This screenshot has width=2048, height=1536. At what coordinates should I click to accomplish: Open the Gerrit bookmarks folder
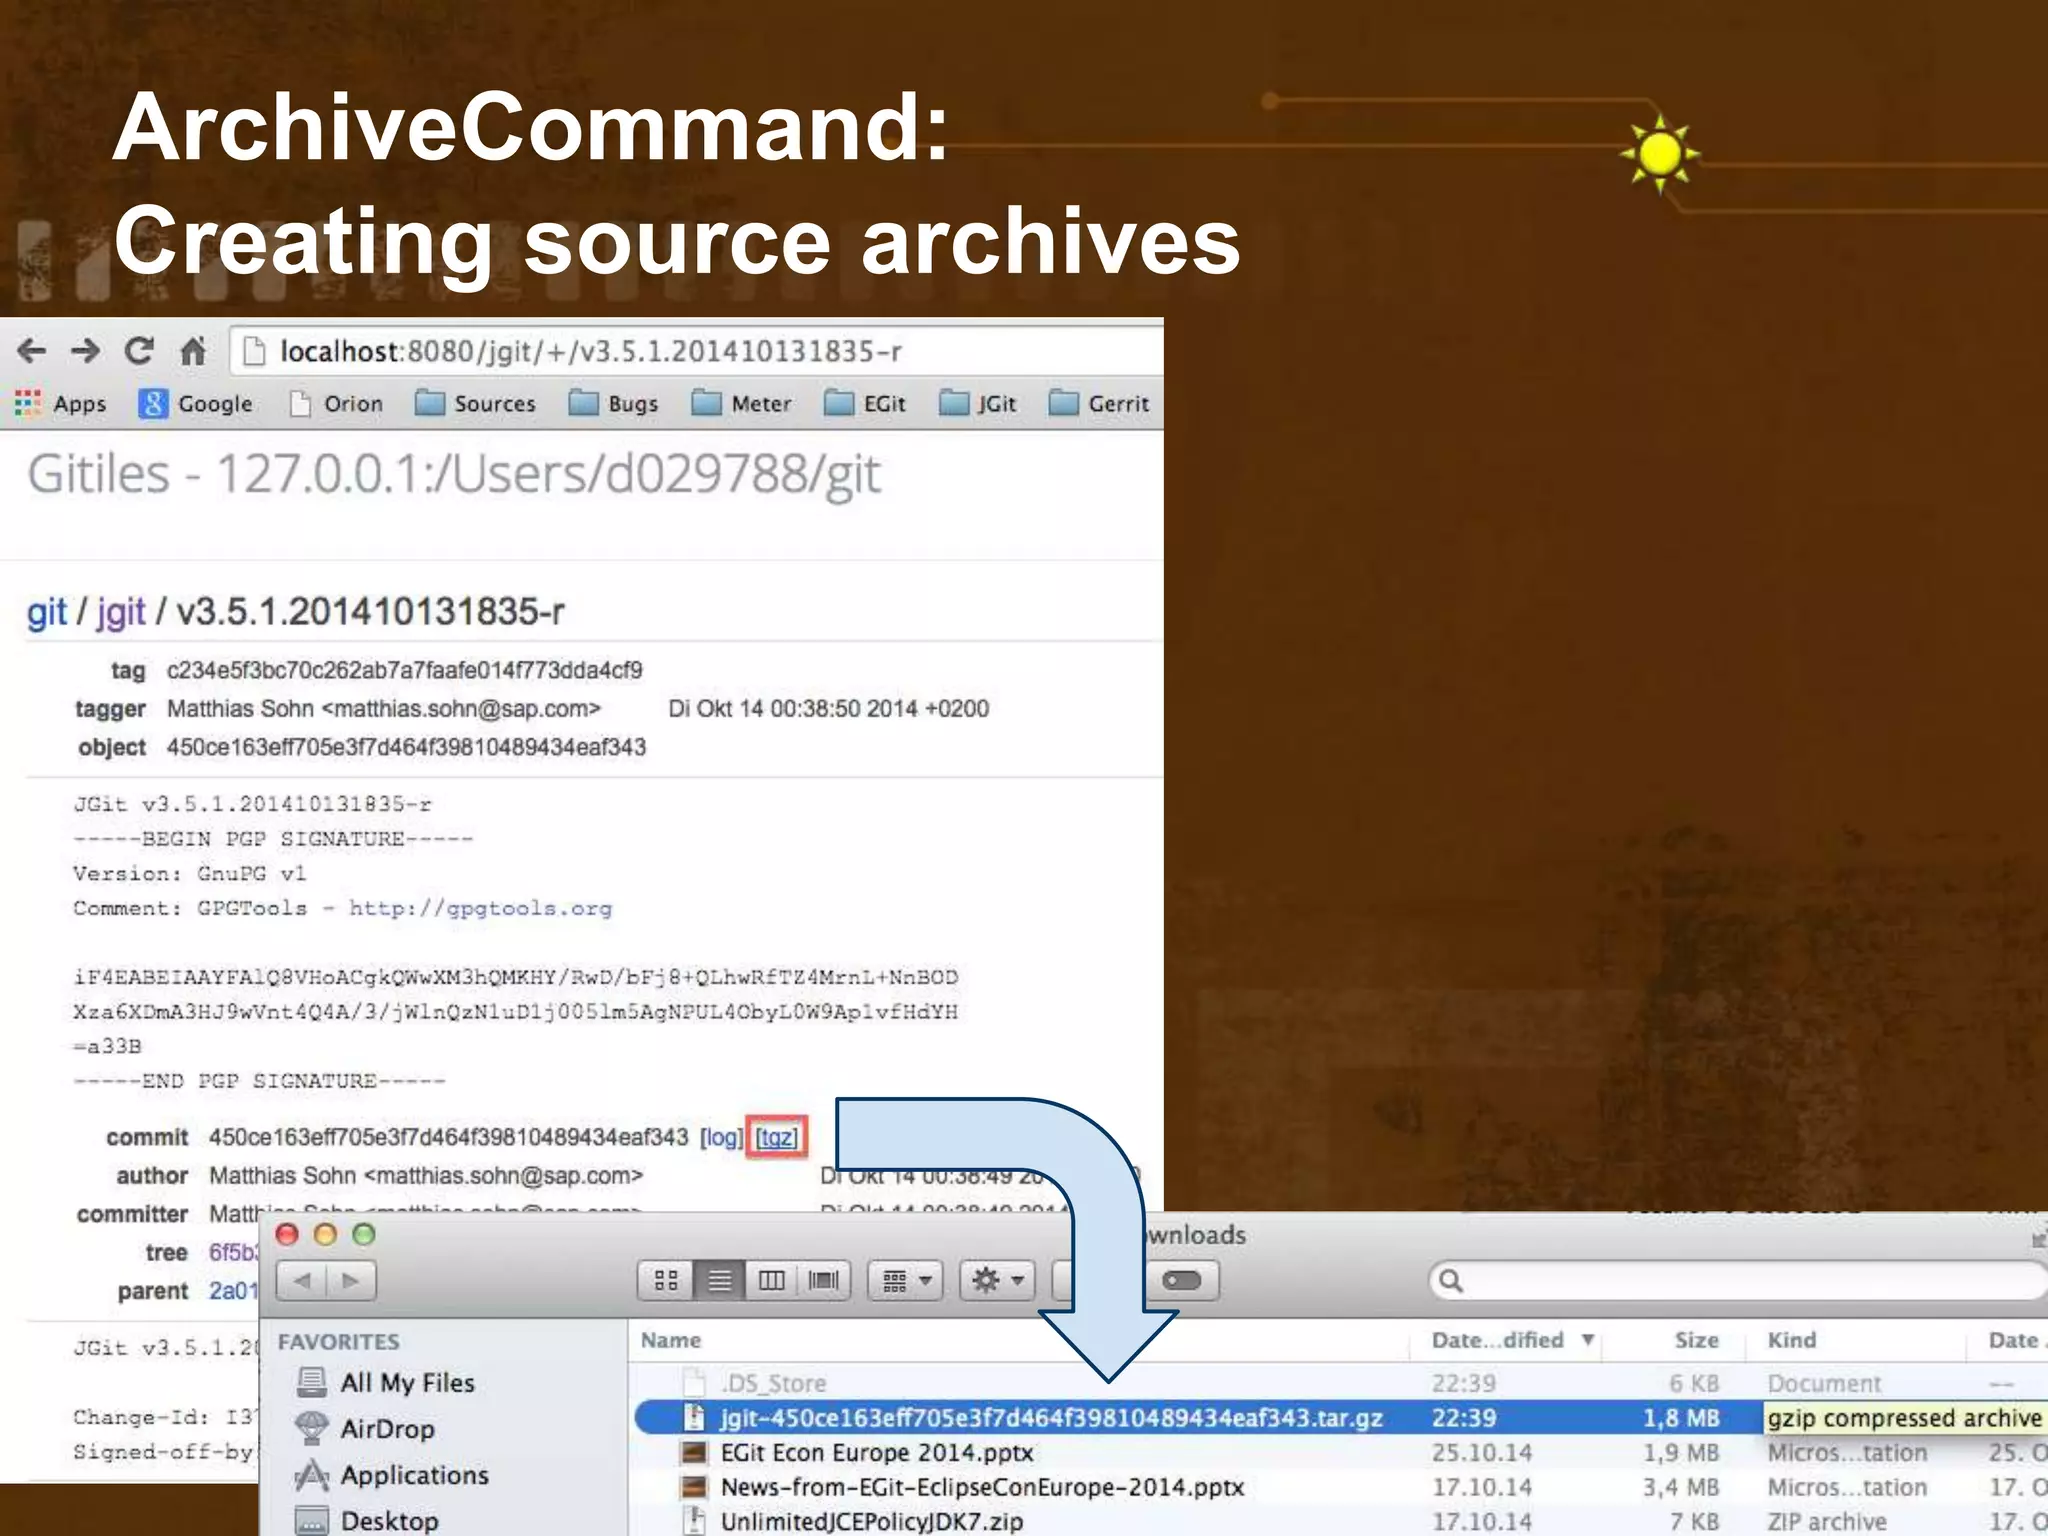1099,404
